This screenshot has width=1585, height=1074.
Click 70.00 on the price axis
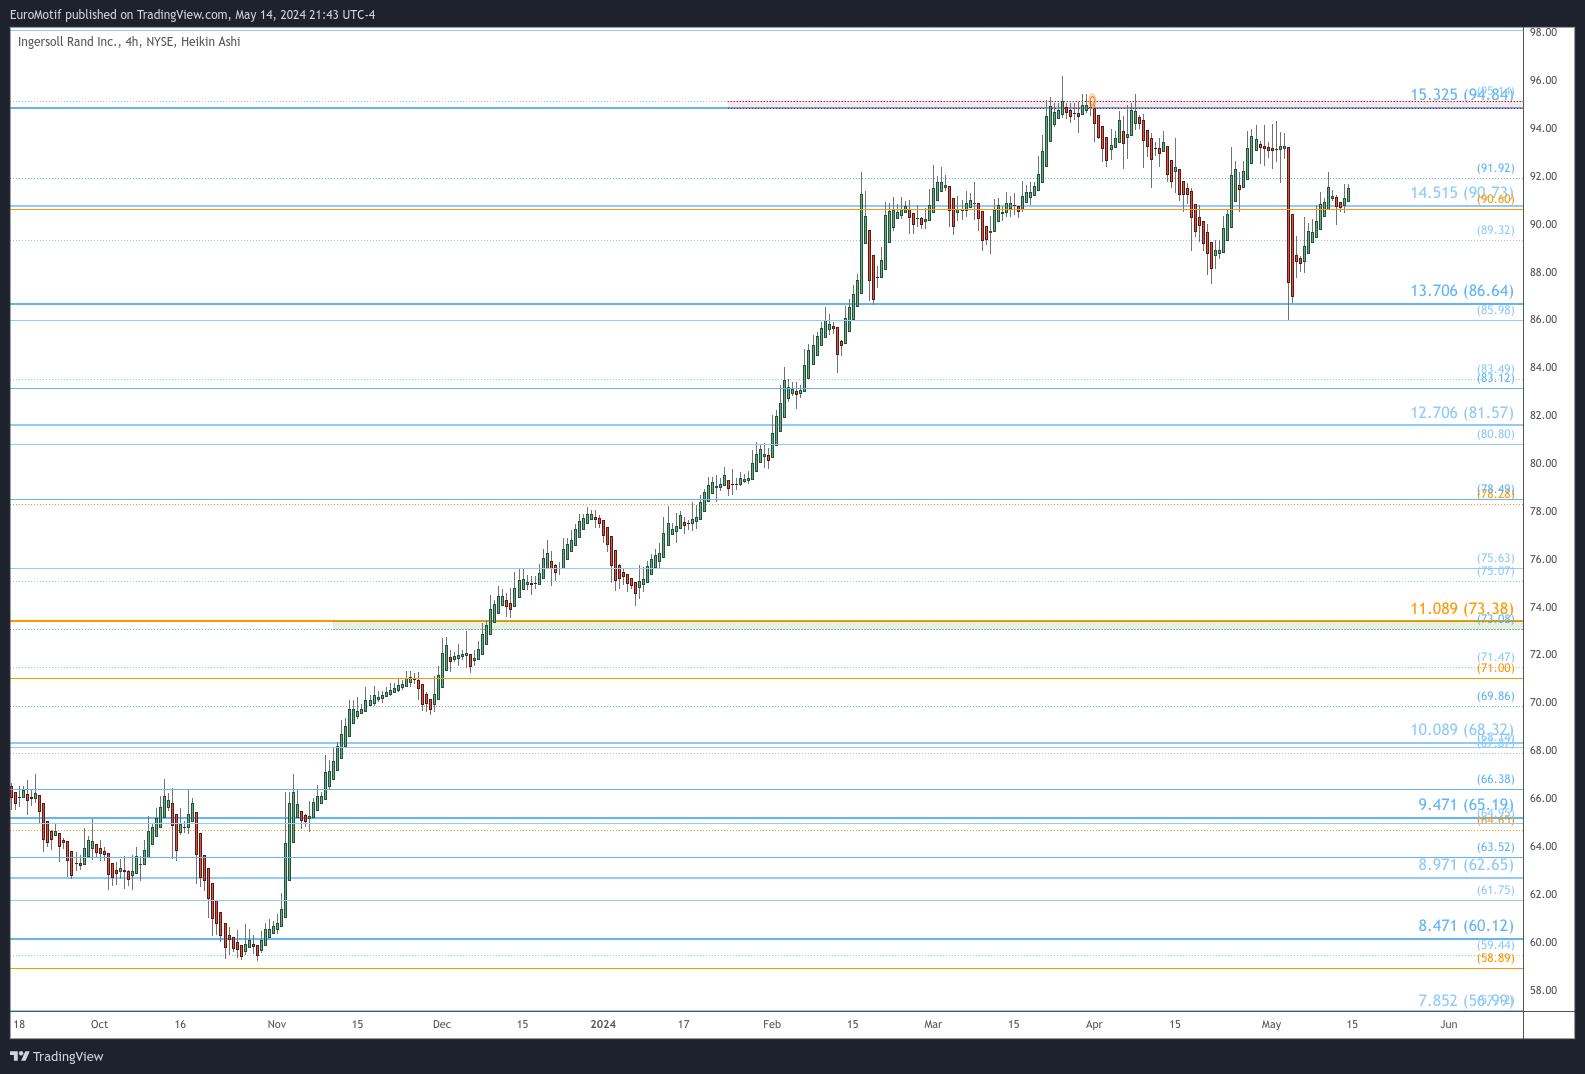(1543, 702)
